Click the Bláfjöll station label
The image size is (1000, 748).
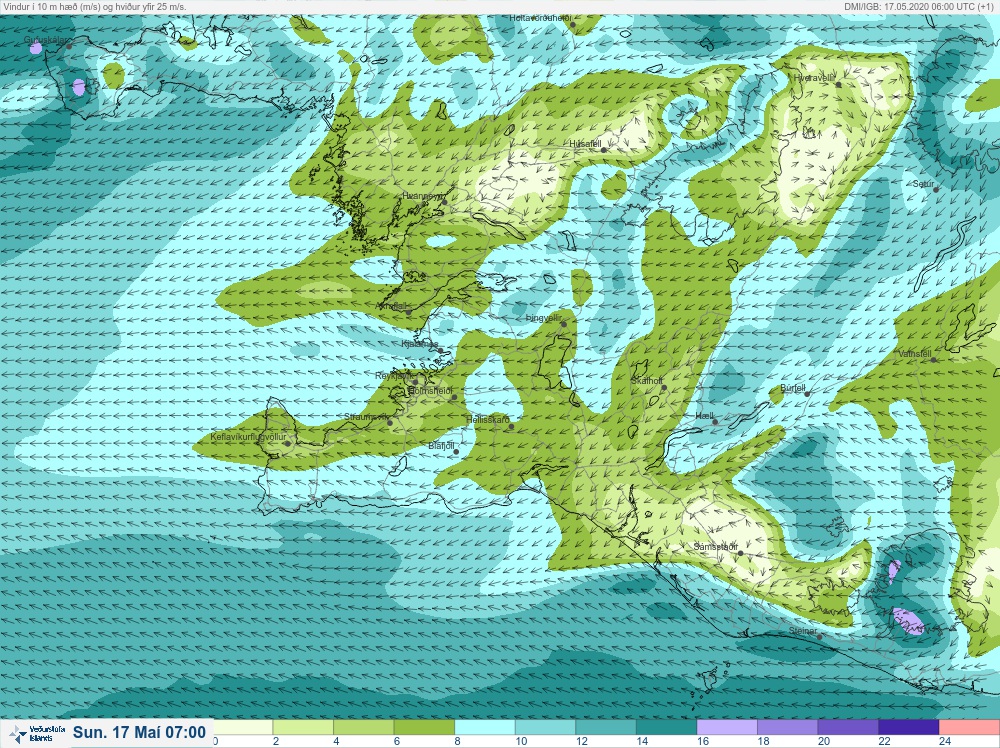click(441, 447)
